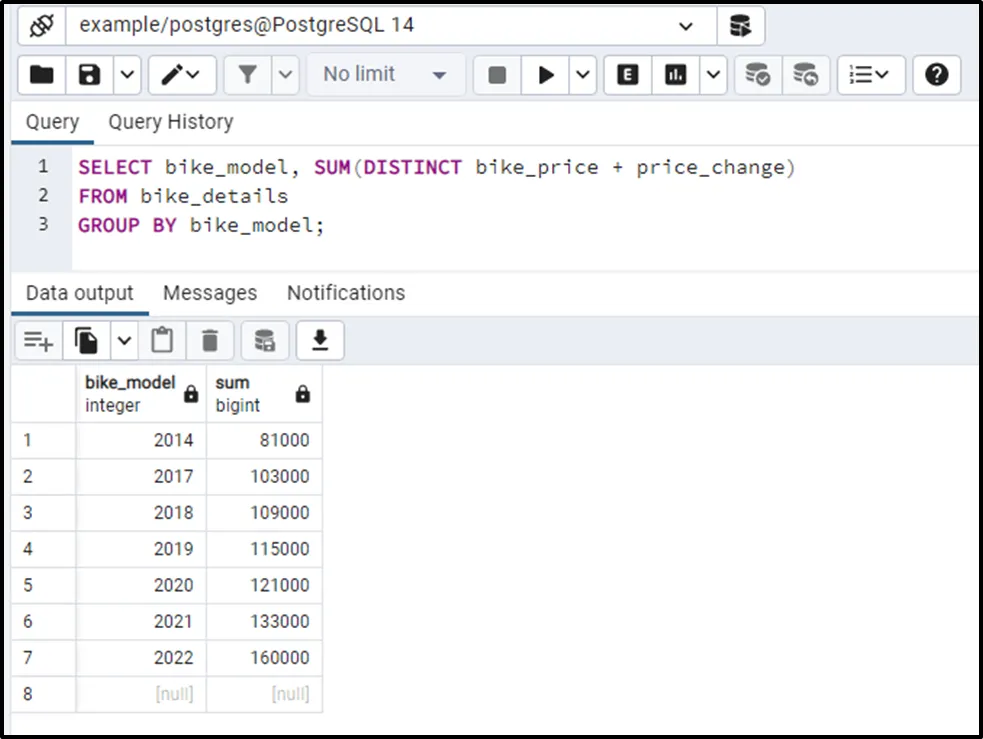Screen dimensions: 983x739
Task: Open the Help question mark icon
Action: click(936, 75)
